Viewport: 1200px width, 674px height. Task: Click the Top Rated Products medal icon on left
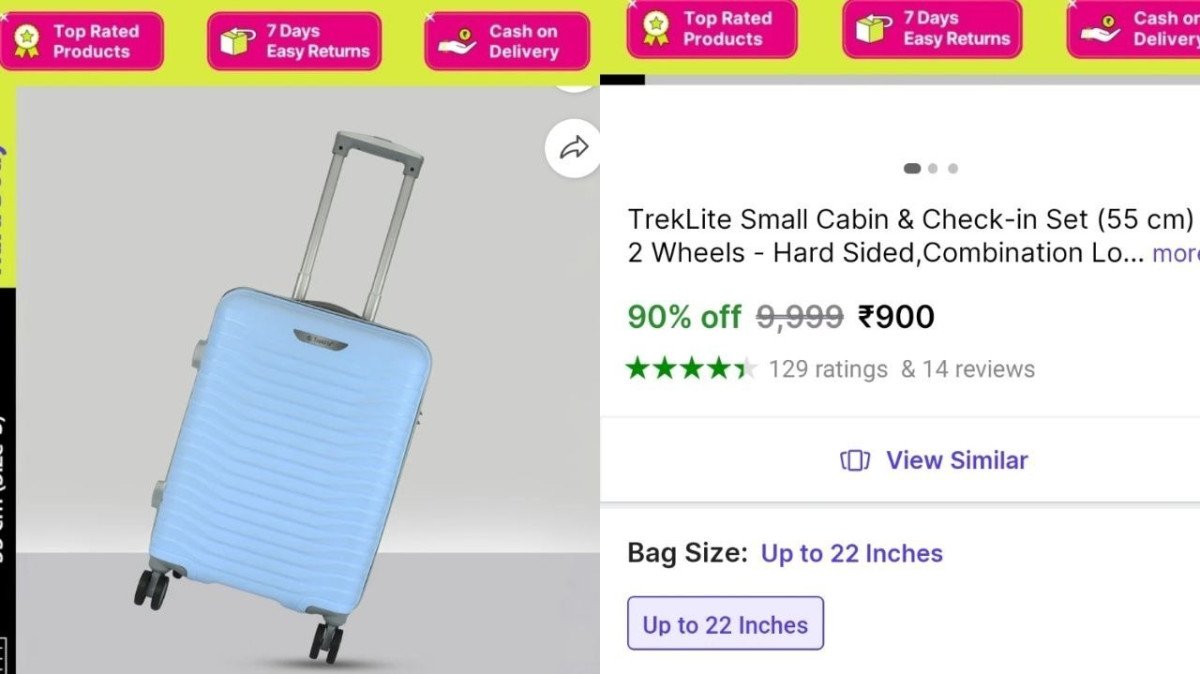click(26, 42)
